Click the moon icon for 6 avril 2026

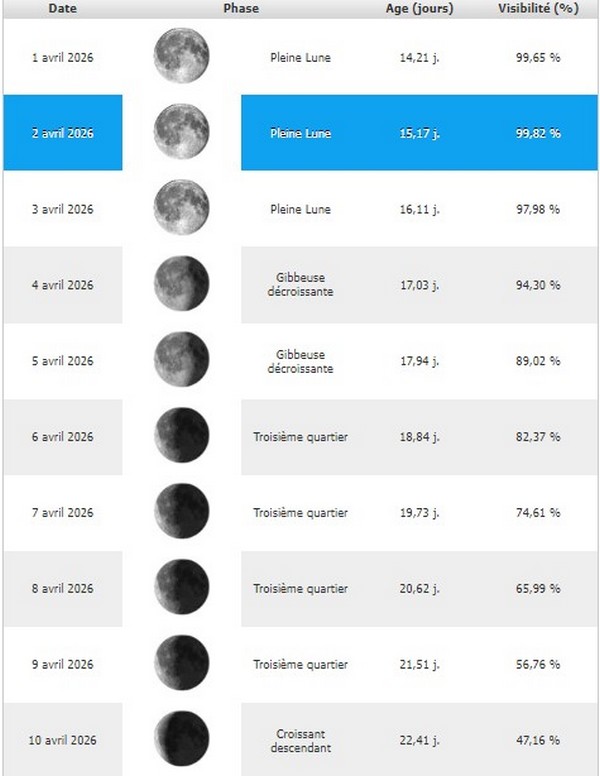[181, 436]
